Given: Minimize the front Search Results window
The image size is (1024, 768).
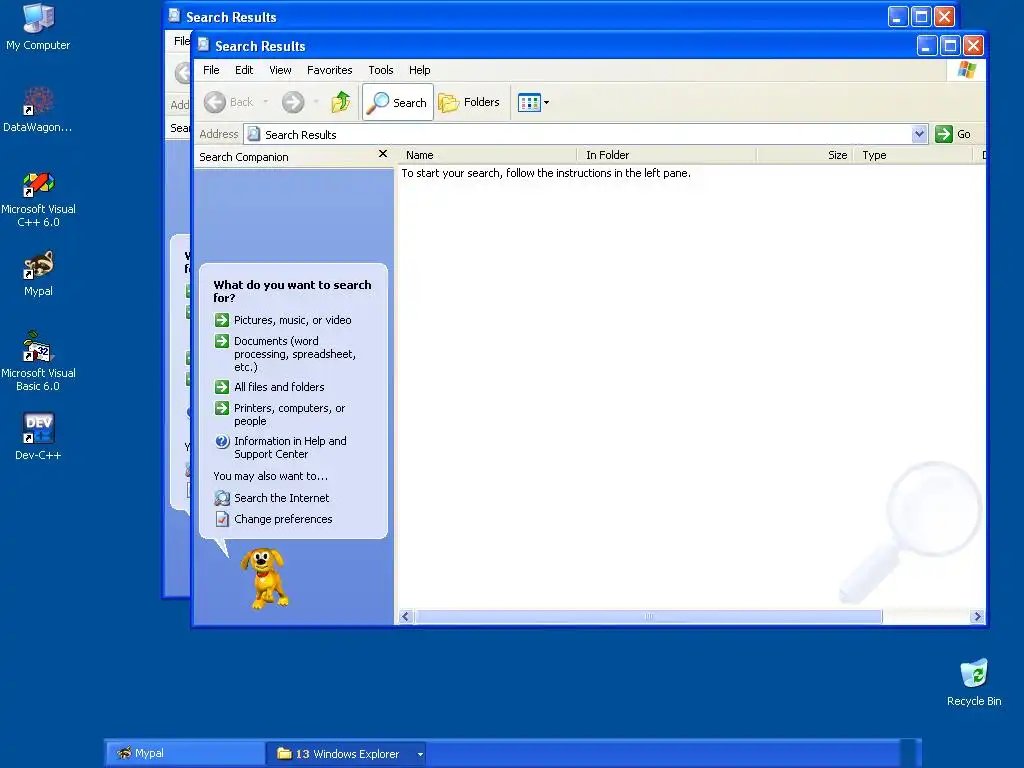Looking at the screenshot, I should click(926, 46).
